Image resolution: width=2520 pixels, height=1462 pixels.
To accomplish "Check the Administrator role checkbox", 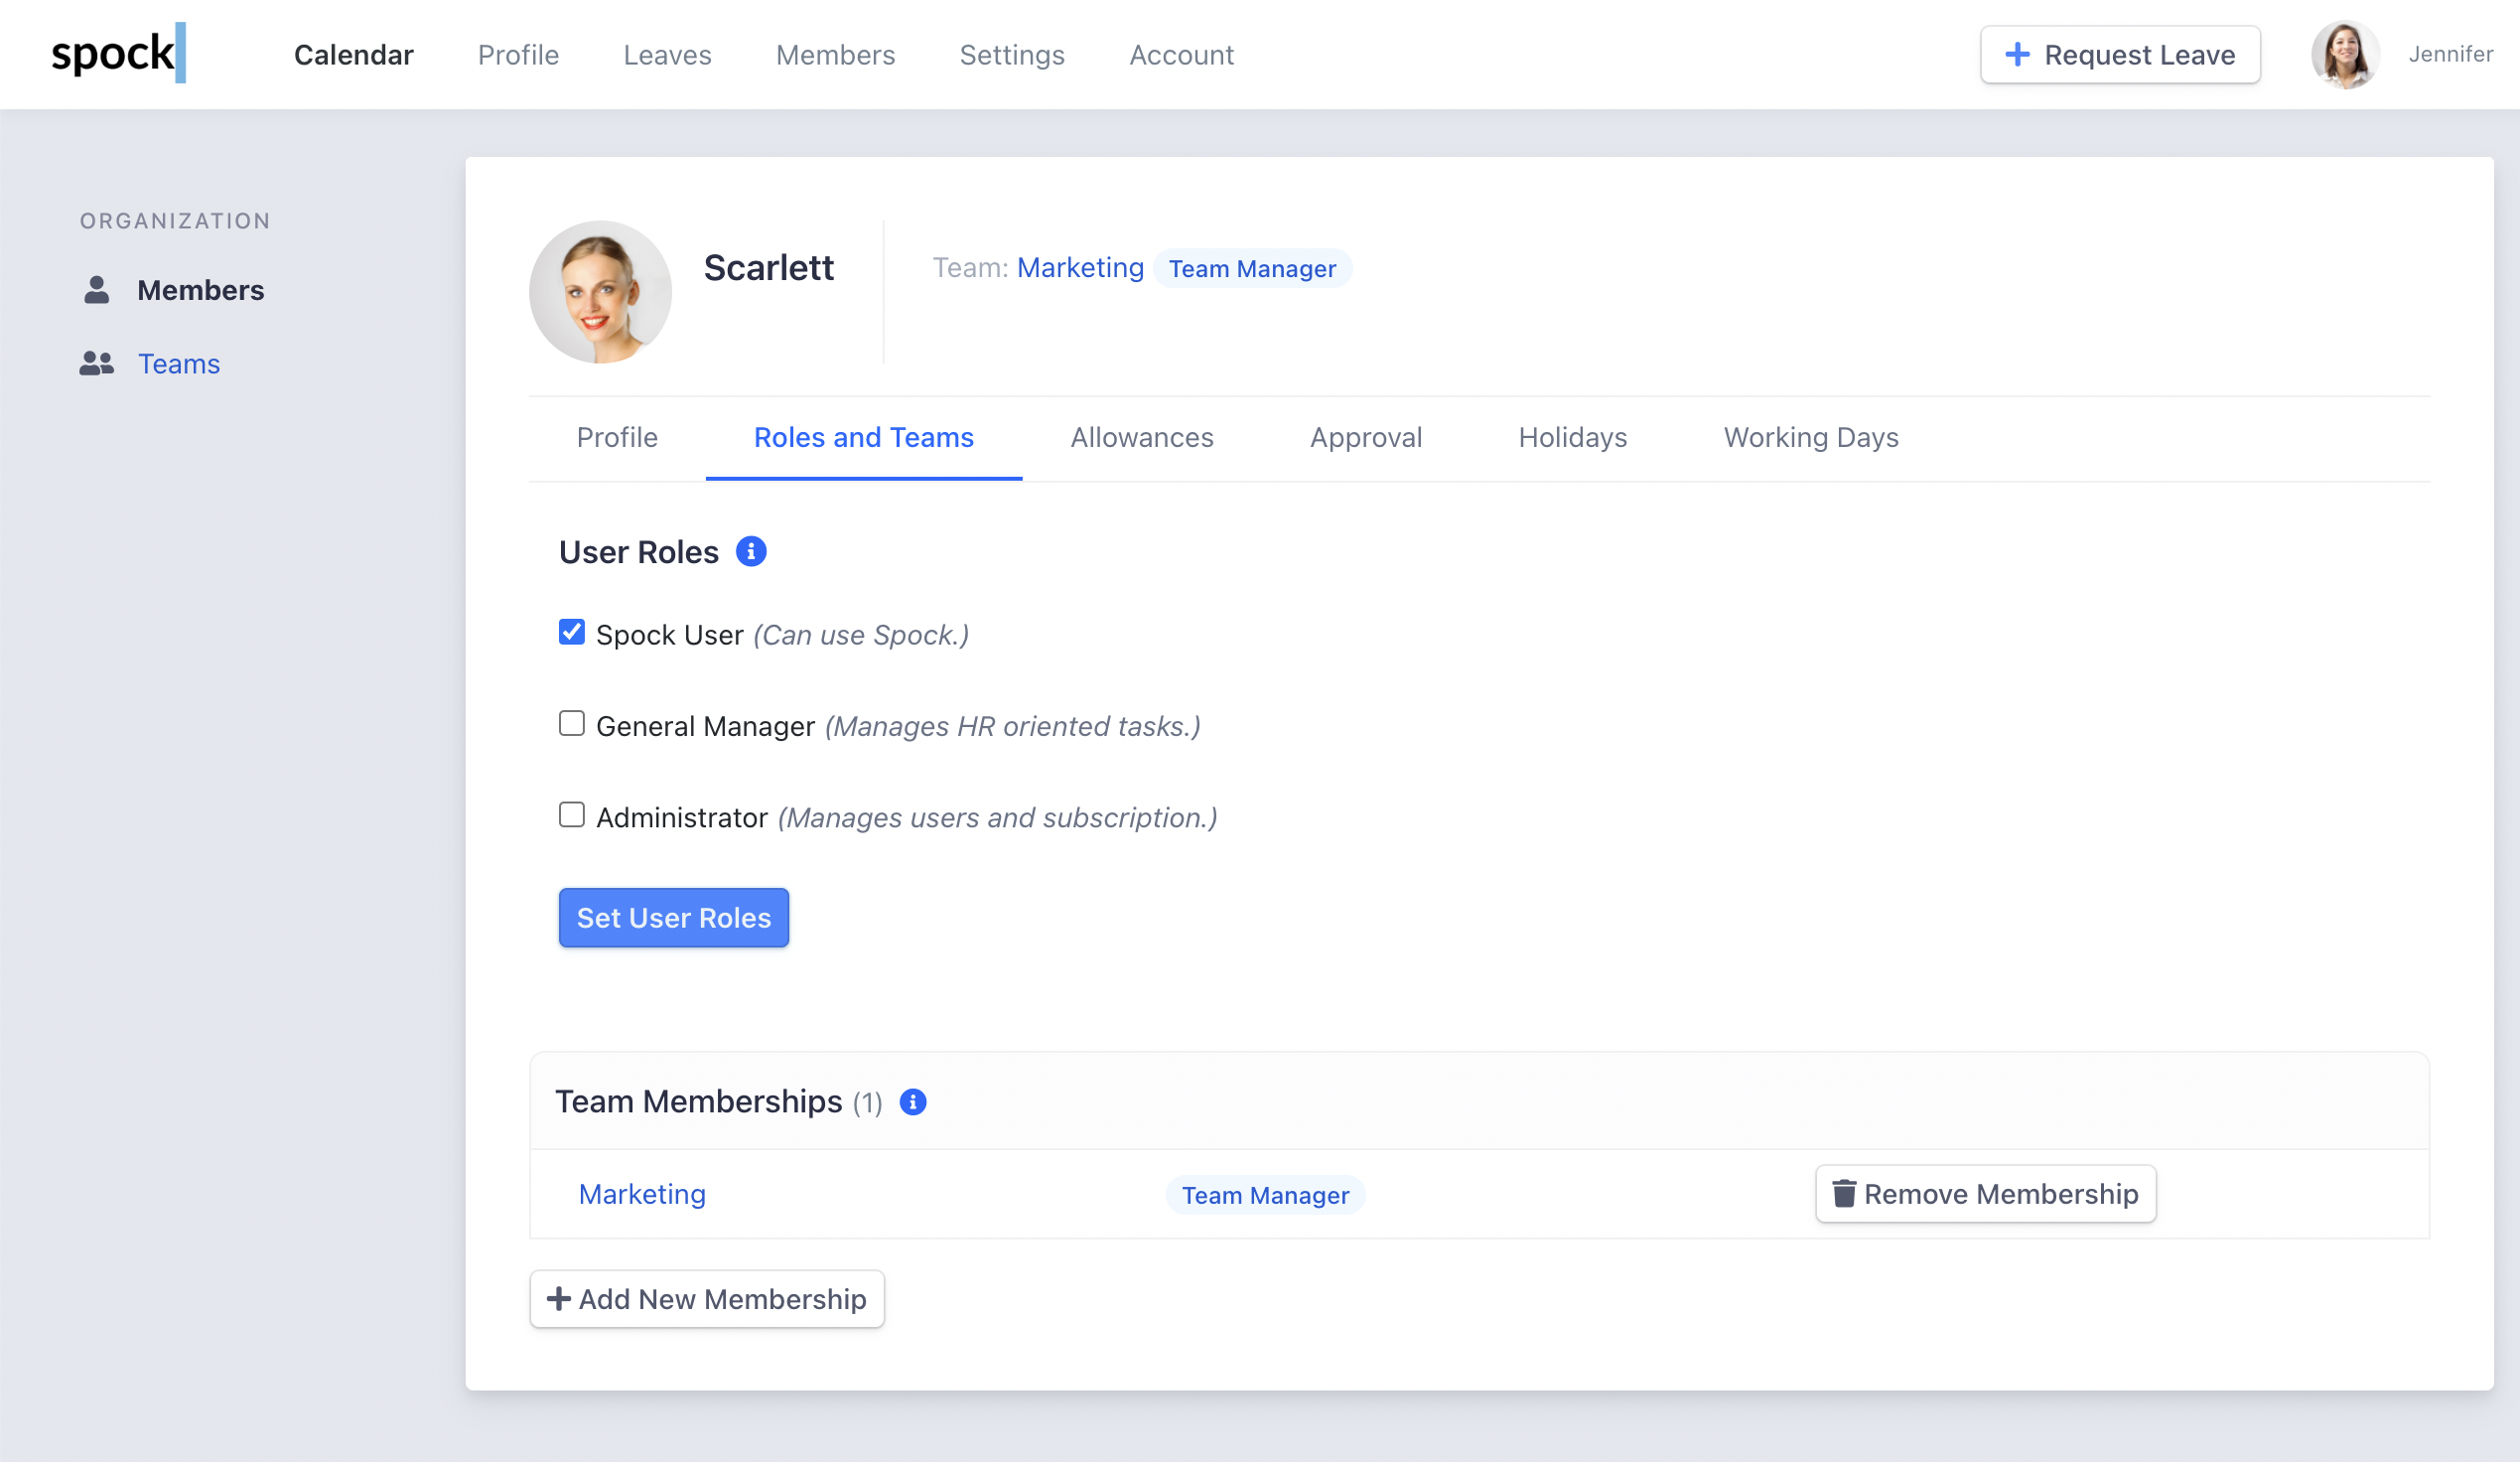I will click(571, 816).
